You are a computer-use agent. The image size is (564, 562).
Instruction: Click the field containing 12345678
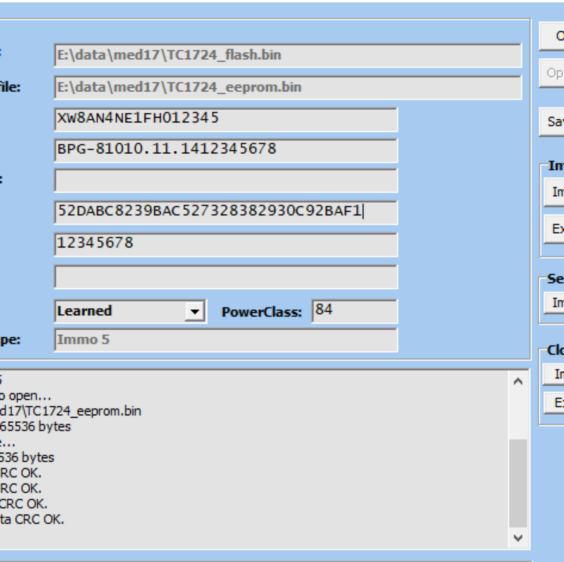[x=226, y=244]
